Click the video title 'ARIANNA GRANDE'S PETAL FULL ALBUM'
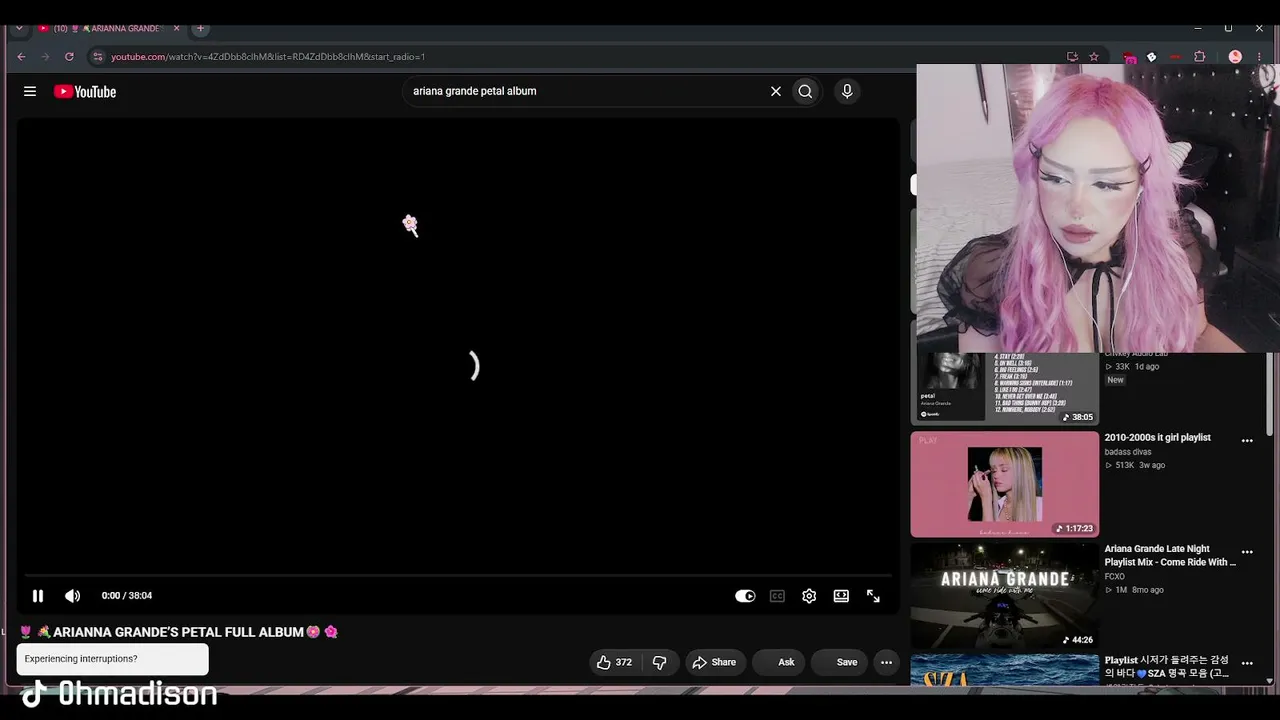 tap(179, 632)
